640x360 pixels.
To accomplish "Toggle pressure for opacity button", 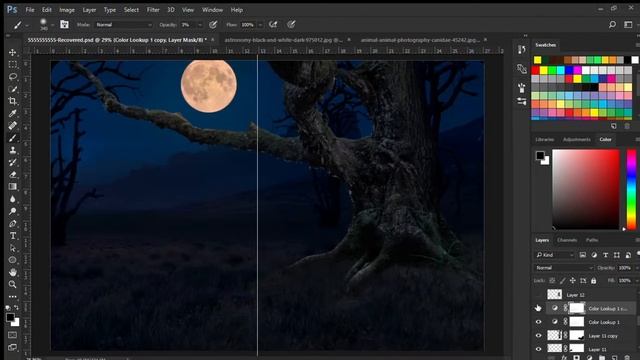I will [x=213, y=24].
